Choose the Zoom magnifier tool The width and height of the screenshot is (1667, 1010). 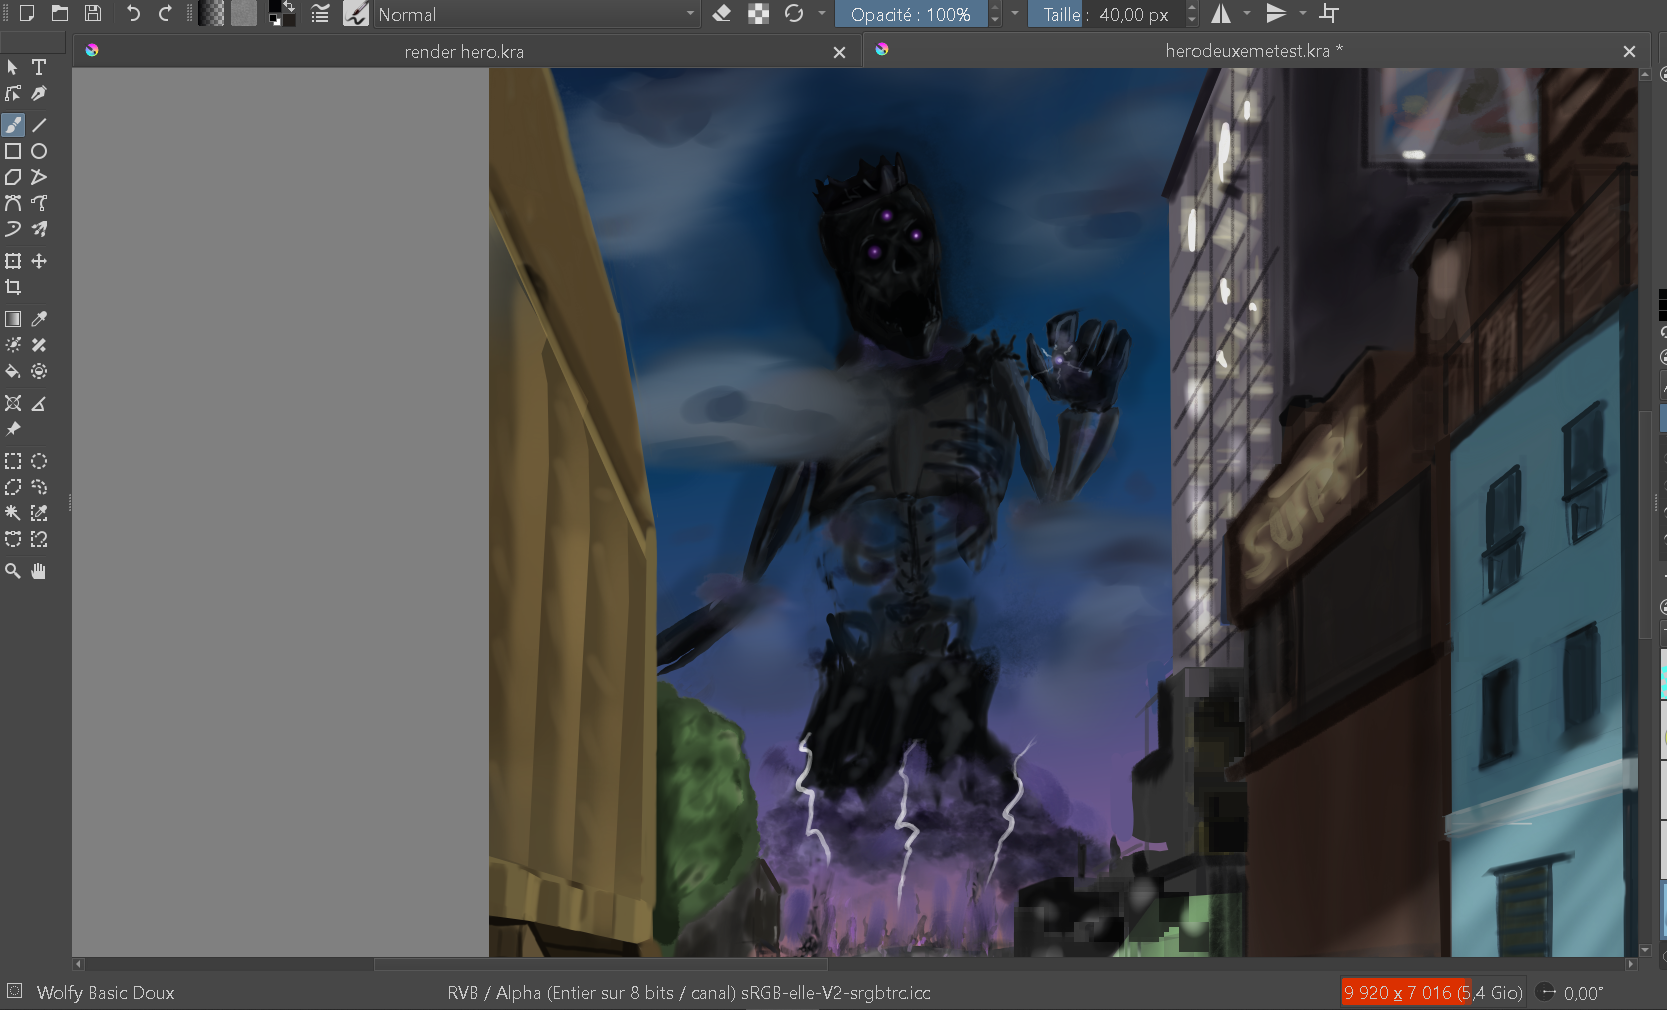[x=13, y=571]
